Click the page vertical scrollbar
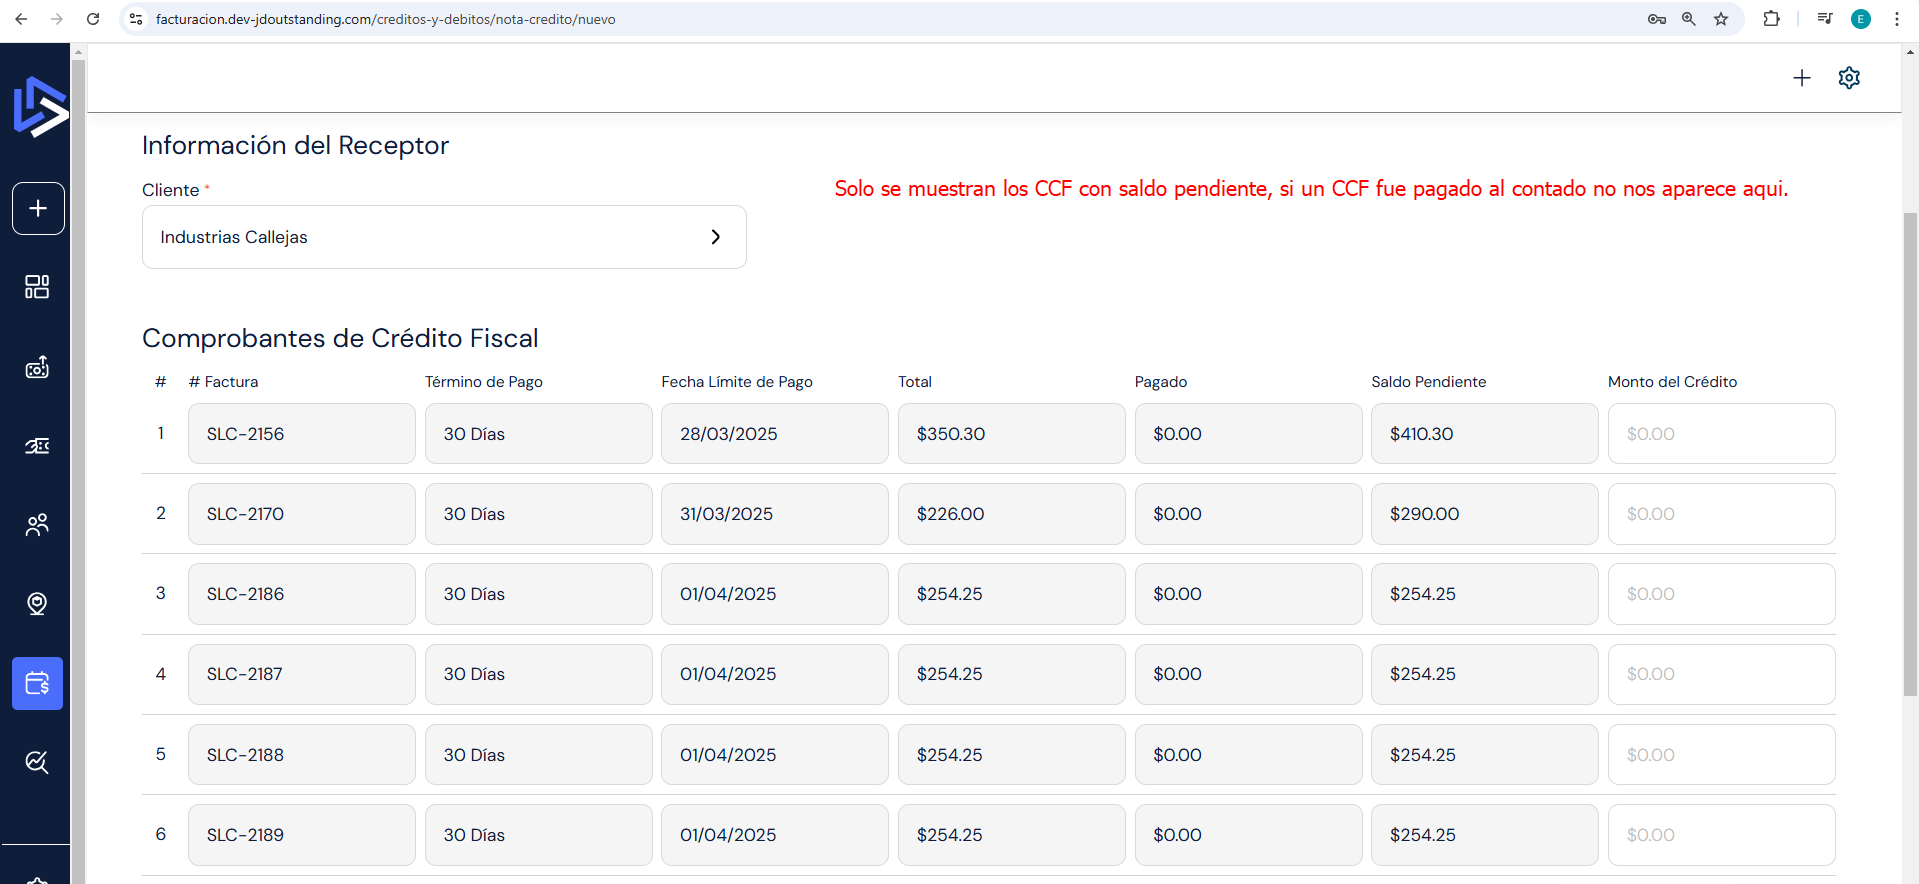This screenshot has height=884, width=1919. pyautogui.click(x=1910, y=455)
